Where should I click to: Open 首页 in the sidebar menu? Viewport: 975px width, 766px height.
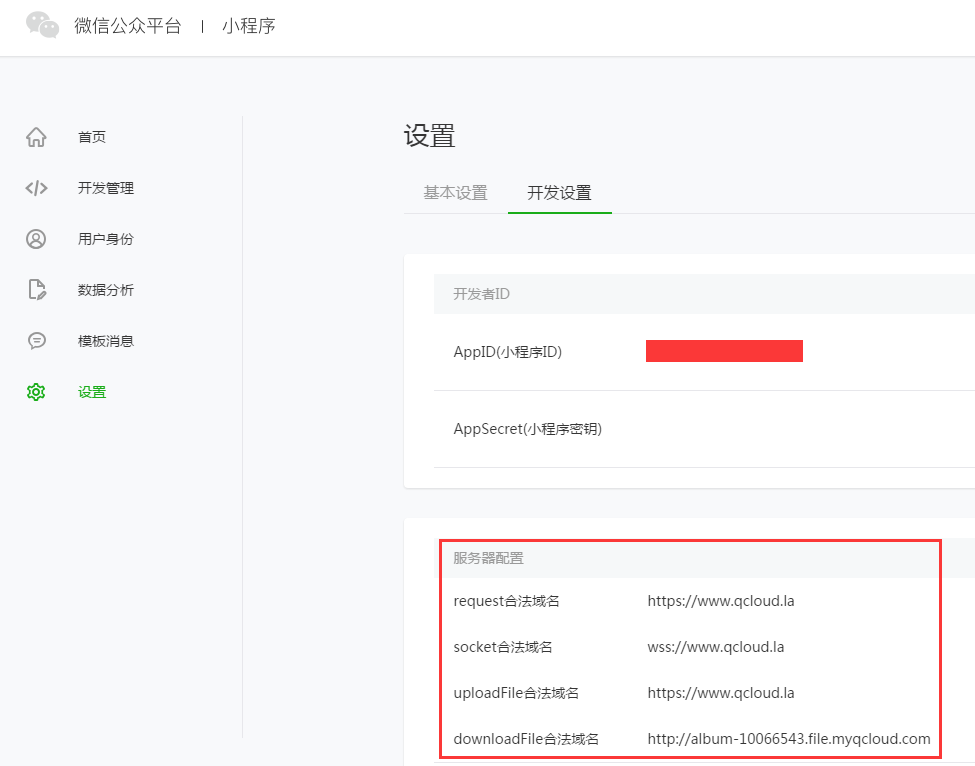coord(92,137)
